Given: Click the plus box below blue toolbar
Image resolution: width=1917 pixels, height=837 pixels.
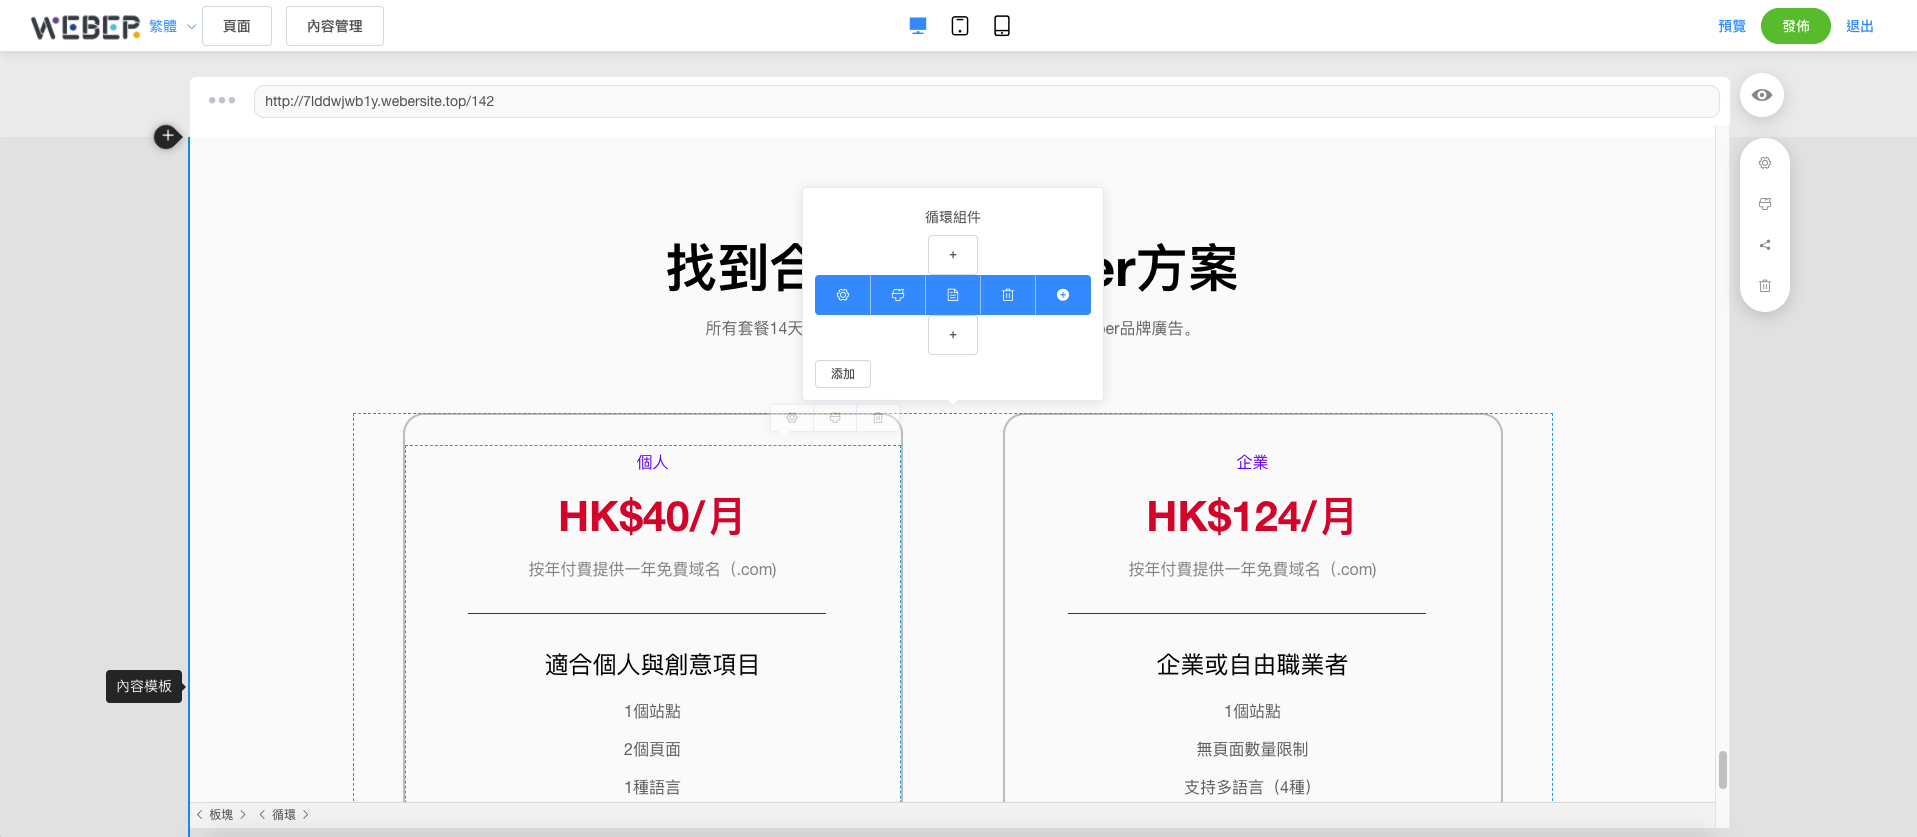Looking at the screenshot, I should [x=953, y=335].
